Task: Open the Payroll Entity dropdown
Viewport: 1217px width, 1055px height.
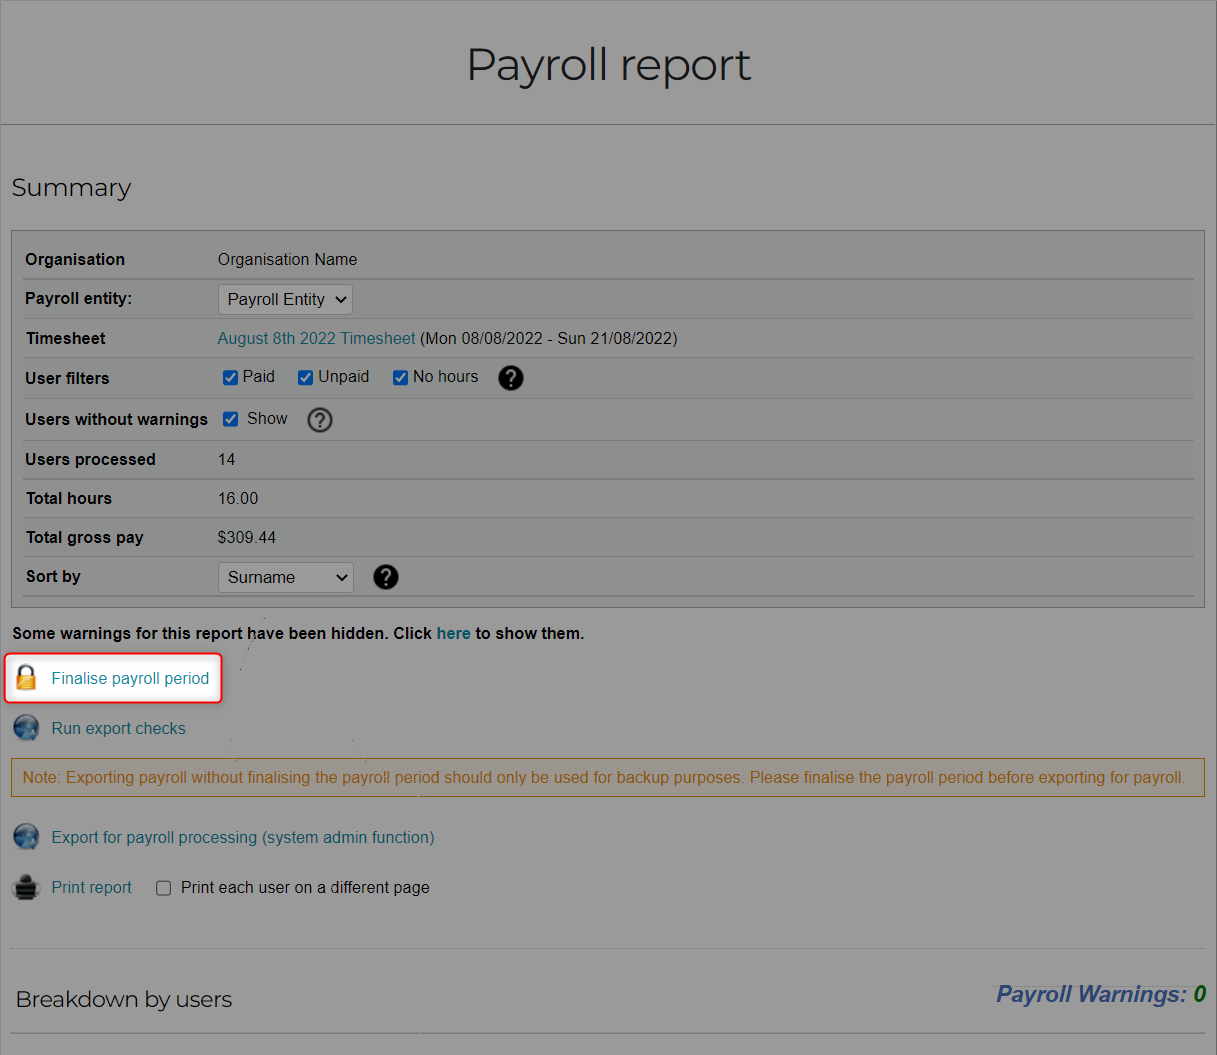Action: (285, 299)
